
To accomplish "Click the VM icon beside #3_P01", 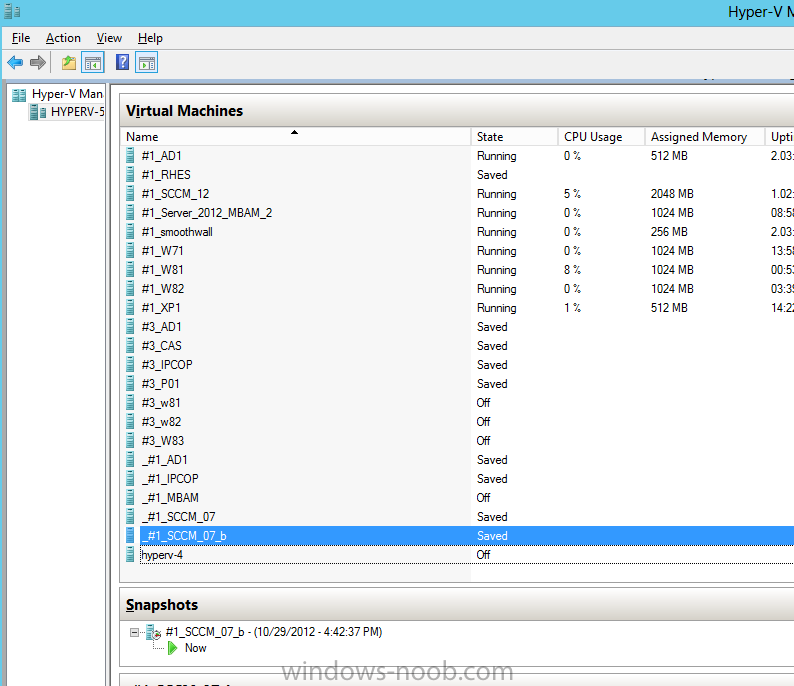I will 130,383.
